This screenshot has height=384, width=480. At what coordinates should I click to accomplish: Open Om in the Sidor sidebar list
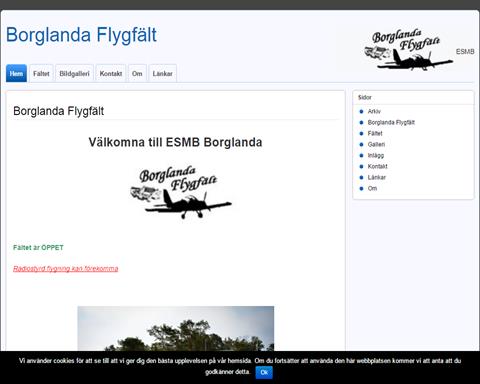pyautogui.click(x=372, y=188)
